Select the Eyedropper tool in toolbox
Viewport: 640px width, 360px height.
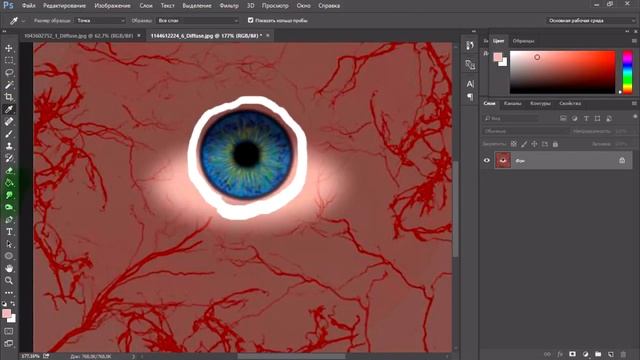click(x=9, y=109)
